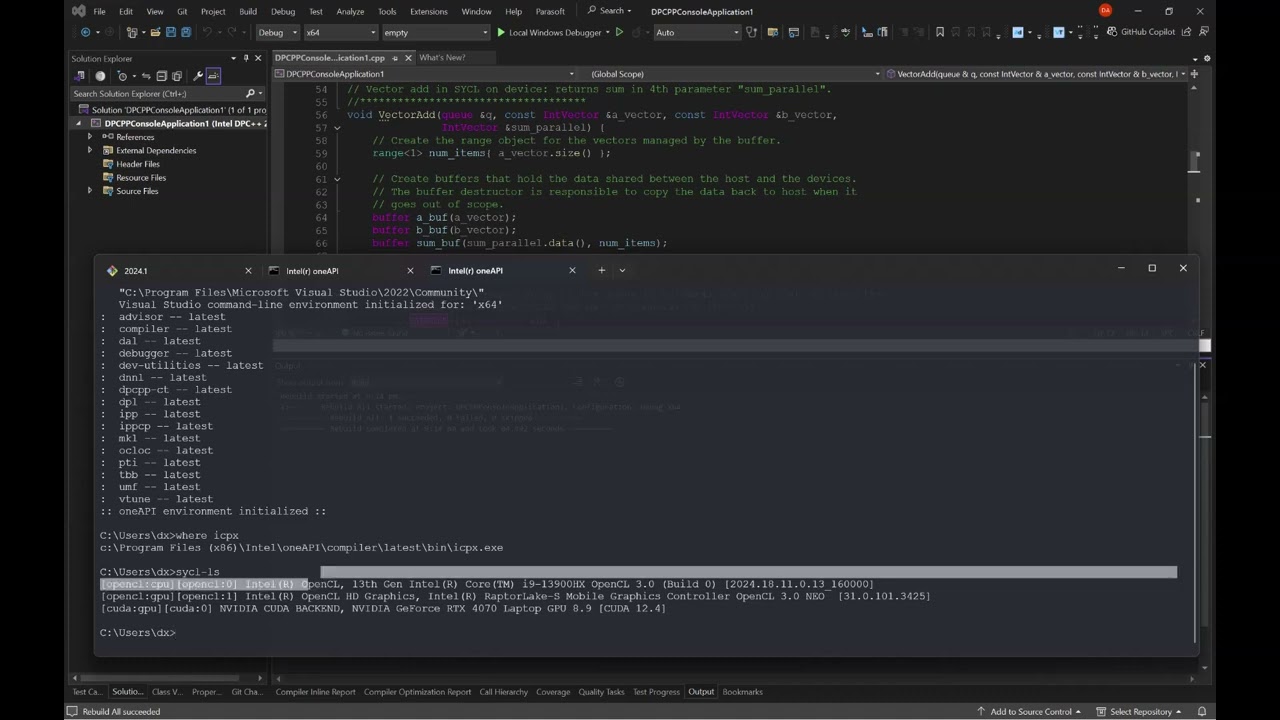Viewport: 1280px width, 720px height.
Task: Open the Auto dropdown in toolbar
Action: (698, 32)
